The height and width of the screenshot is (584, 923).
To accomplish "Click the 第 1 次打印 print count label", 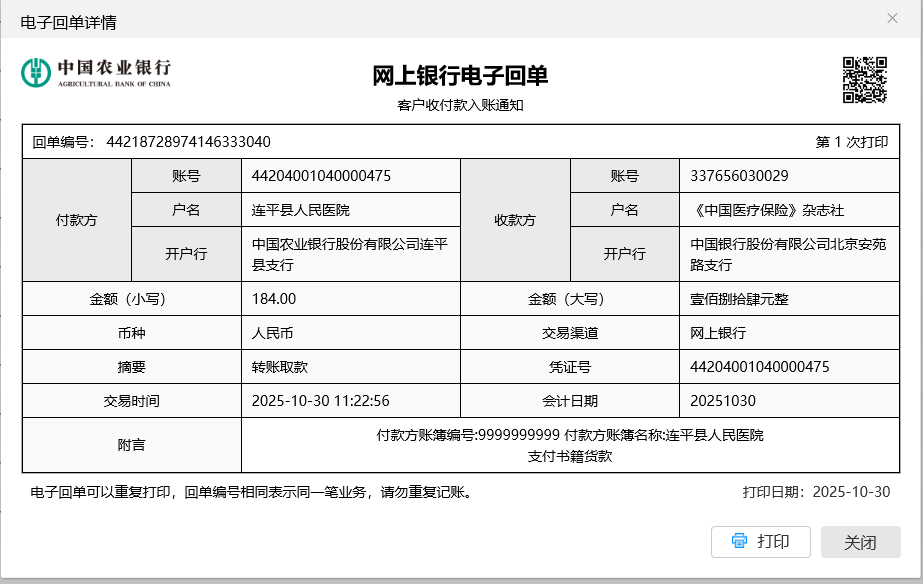I will 851,142.
